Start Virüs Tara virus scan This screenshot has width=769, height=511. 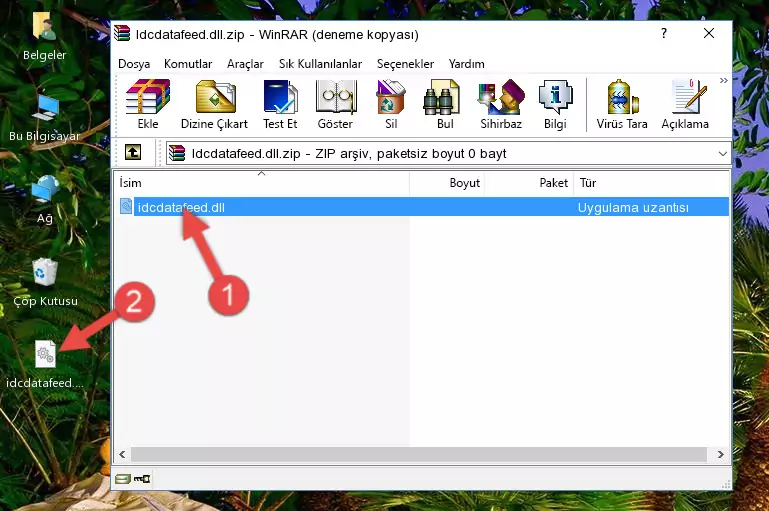pyautogui.click(x=622, y=104)
